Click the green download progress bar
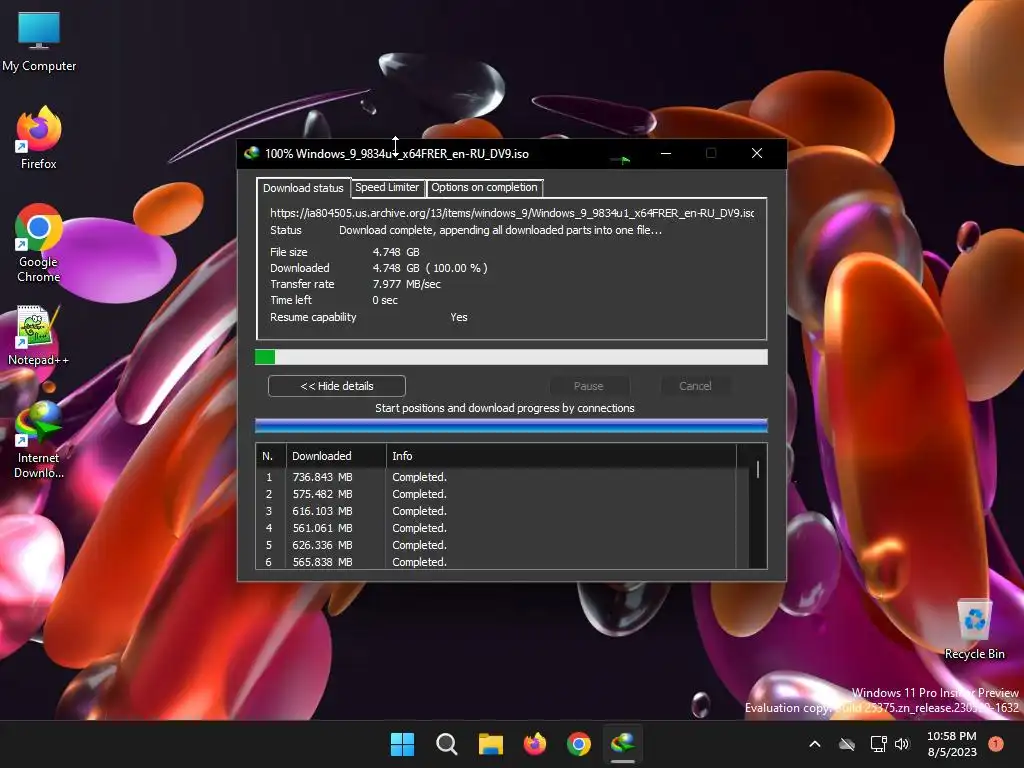Viewport: 1024px width, 768px height. tap(511, 357)
